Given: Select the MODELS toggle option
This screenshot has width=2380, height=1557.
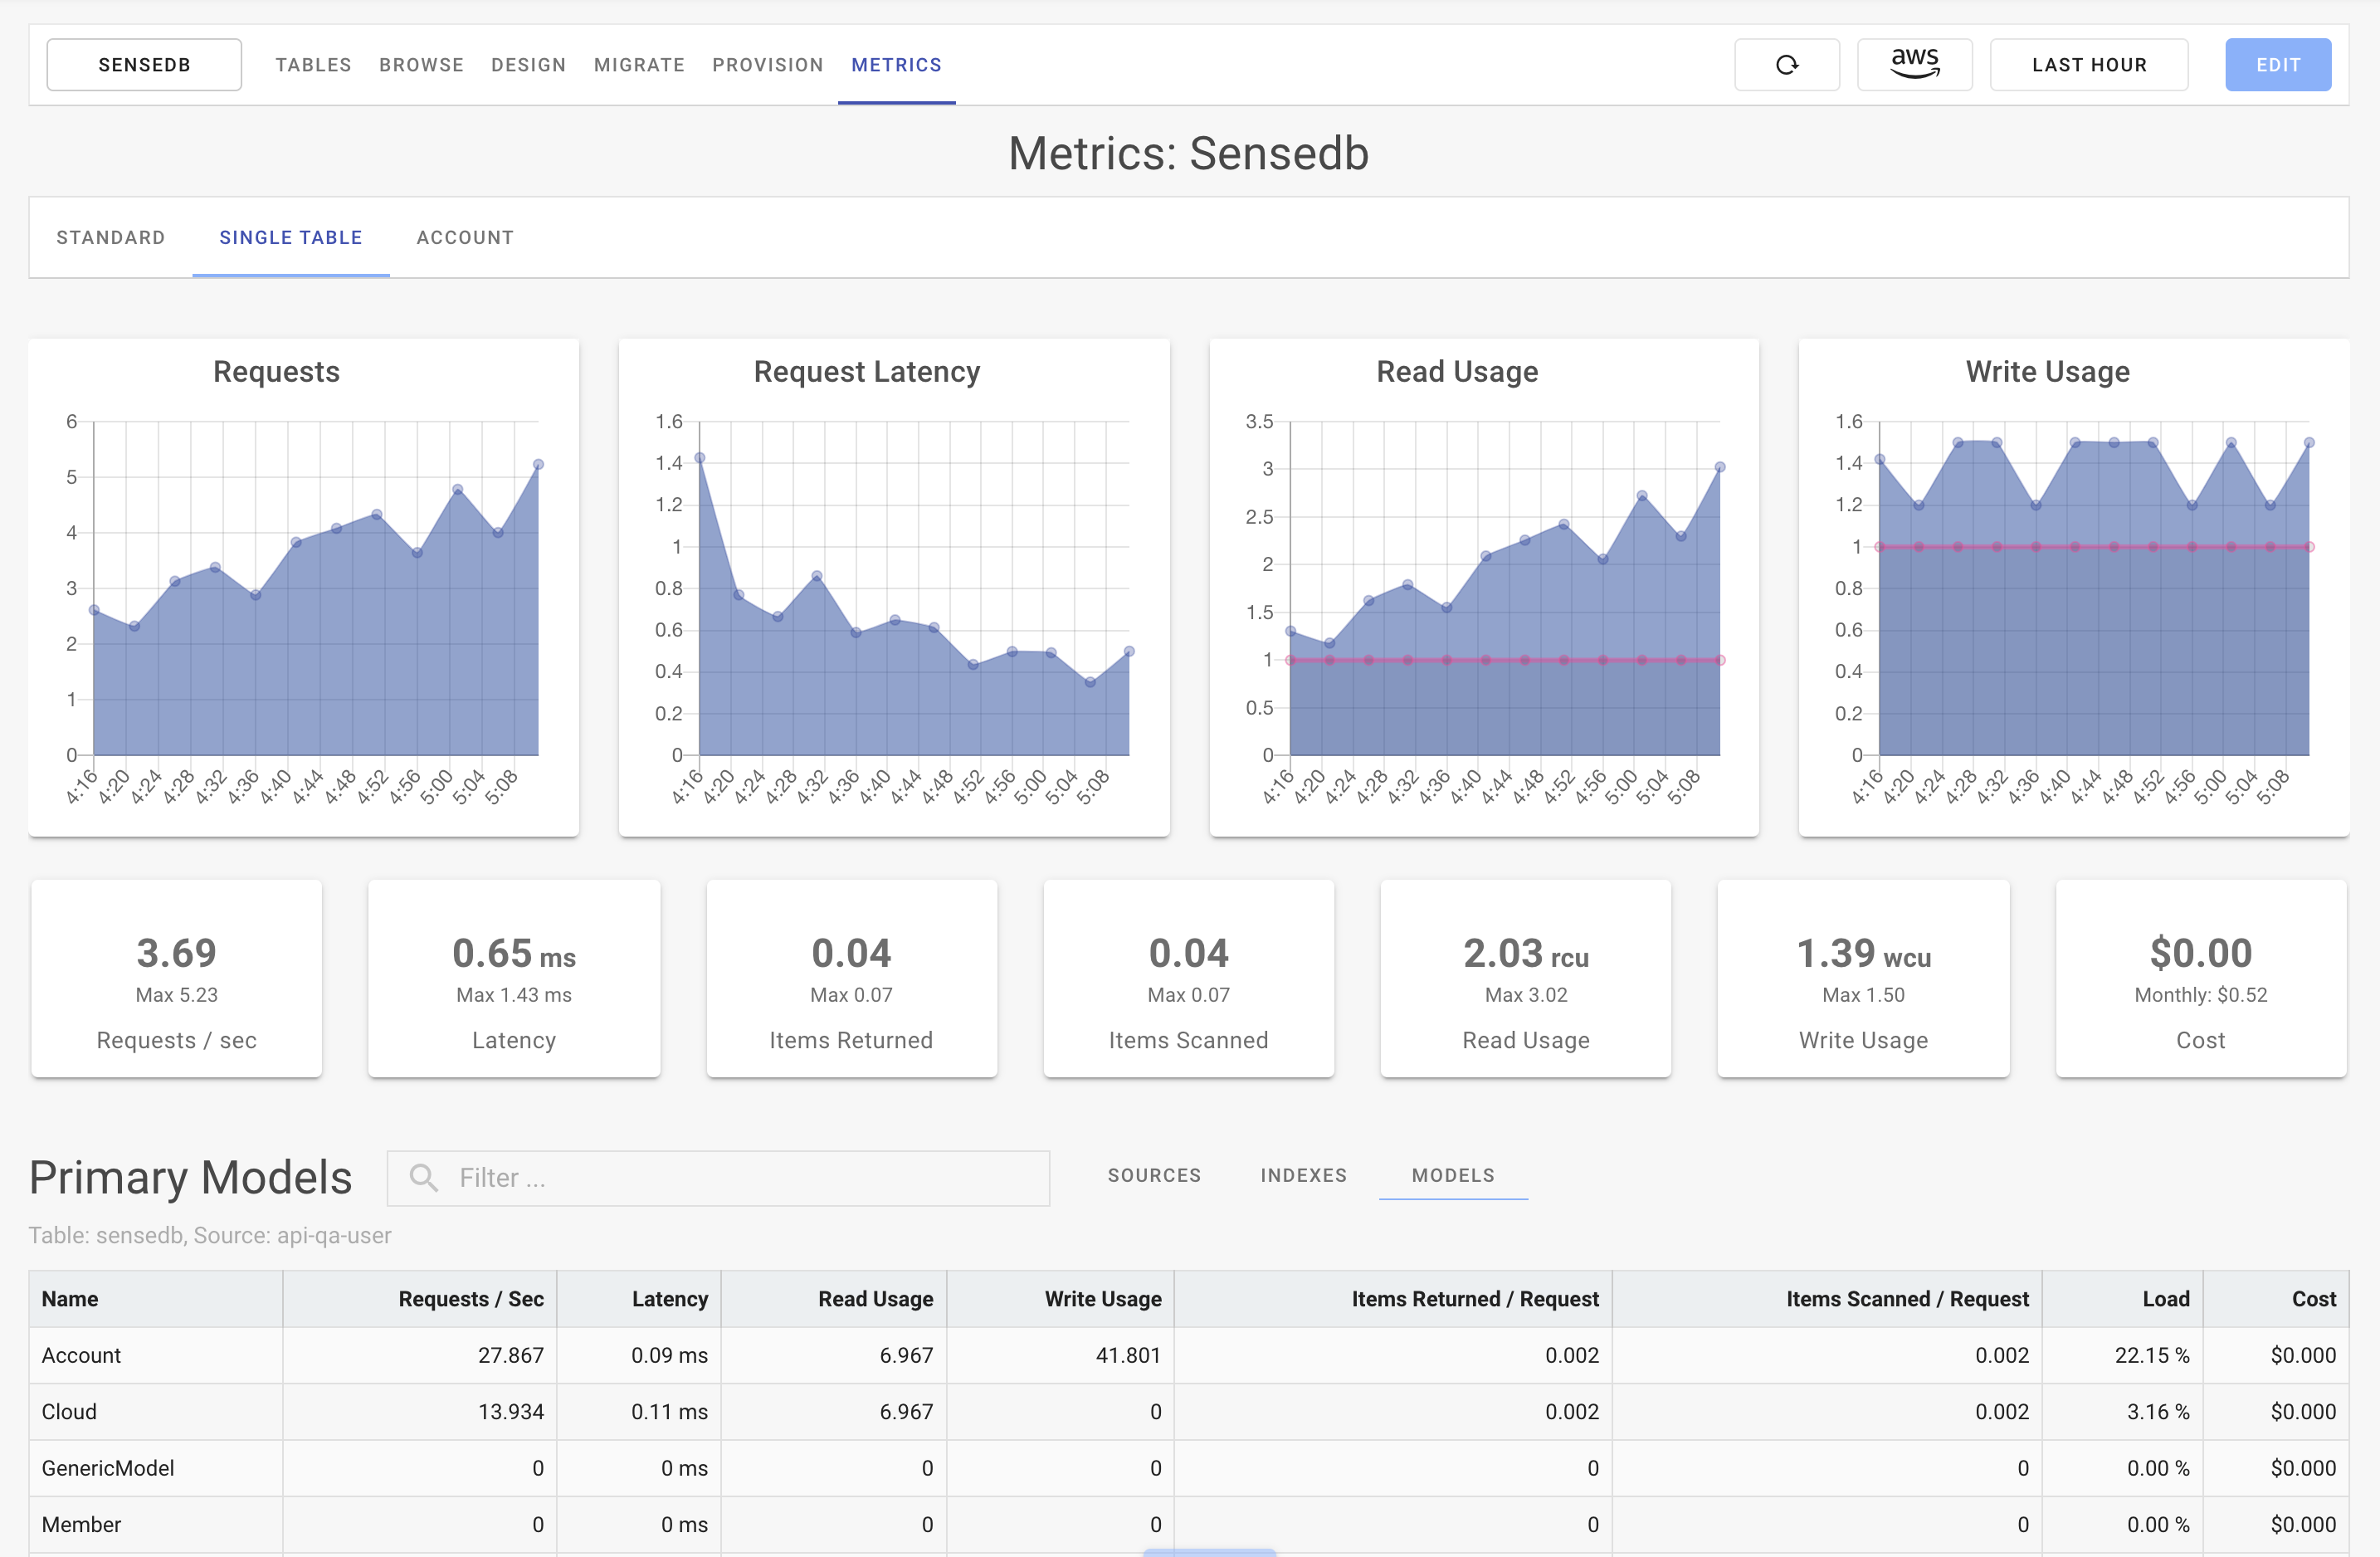Looking at the screenshot, I should (1454, 1174).
